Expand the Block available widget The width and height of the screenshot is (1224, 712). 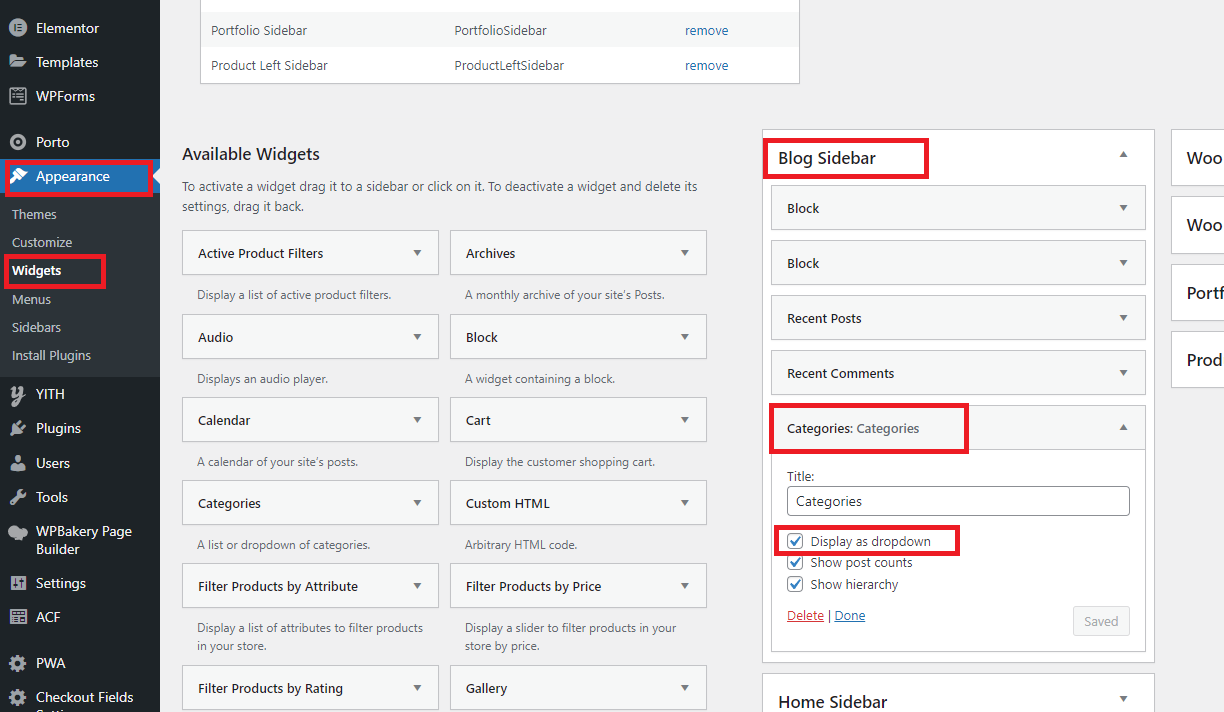point(685,337)
